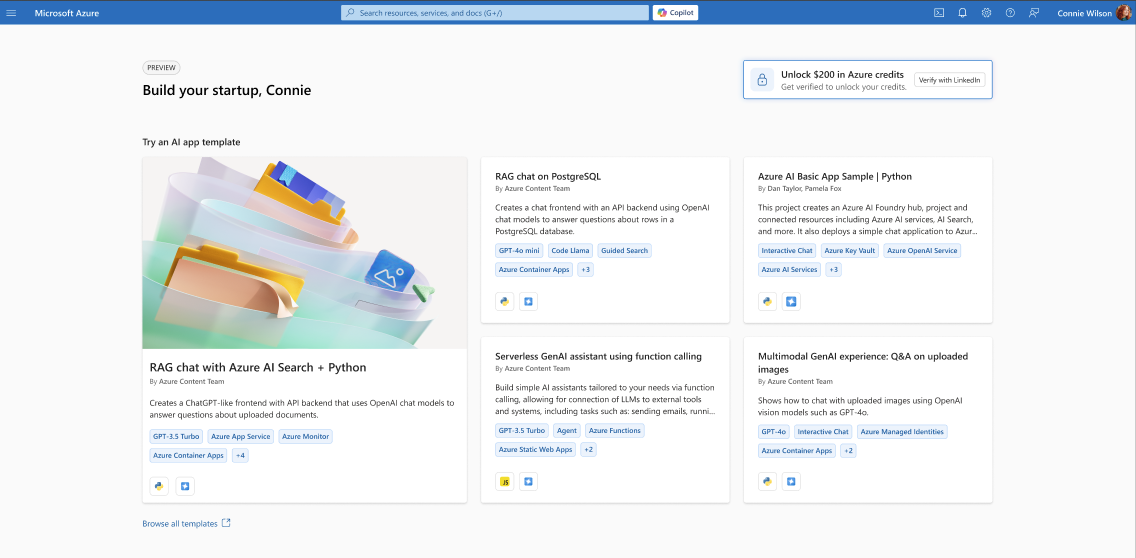Expand +3 more tags on Azure AI Basic App Sample
The image size is (1136, 558).
click(833, 270)
